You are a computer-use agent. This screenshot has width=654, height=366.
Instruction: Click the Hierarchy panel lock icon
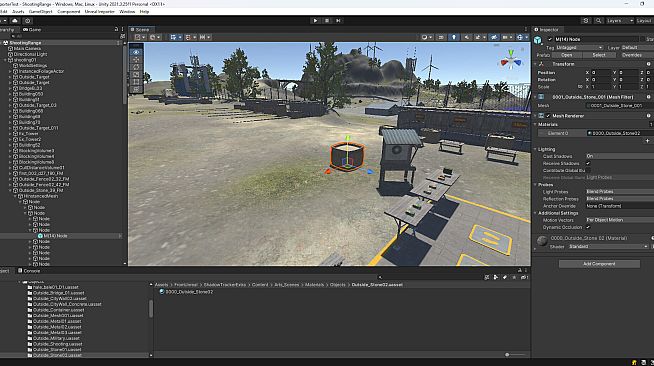pos(116,30)
